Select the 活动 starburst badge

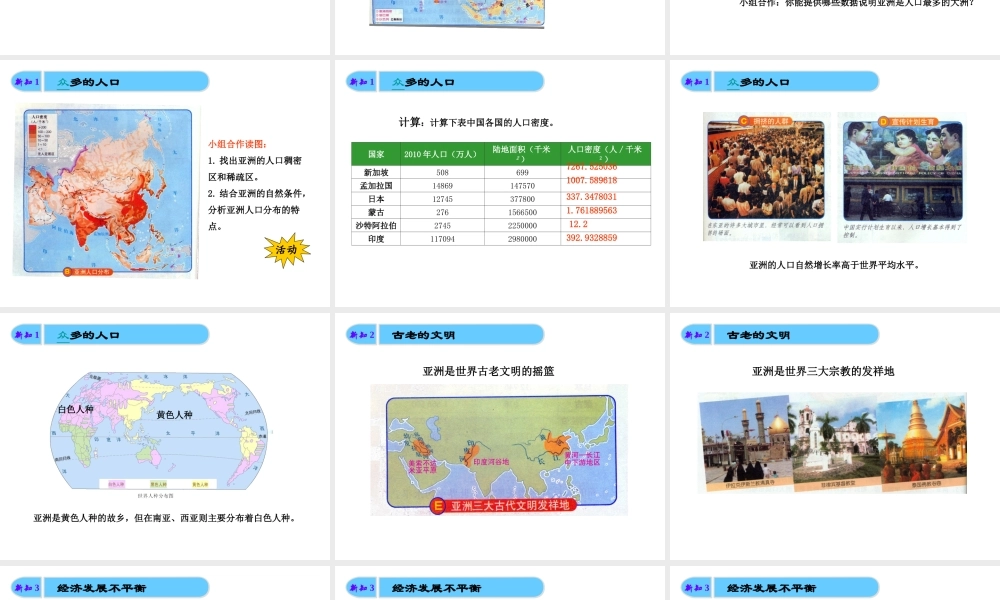(287, 250)
